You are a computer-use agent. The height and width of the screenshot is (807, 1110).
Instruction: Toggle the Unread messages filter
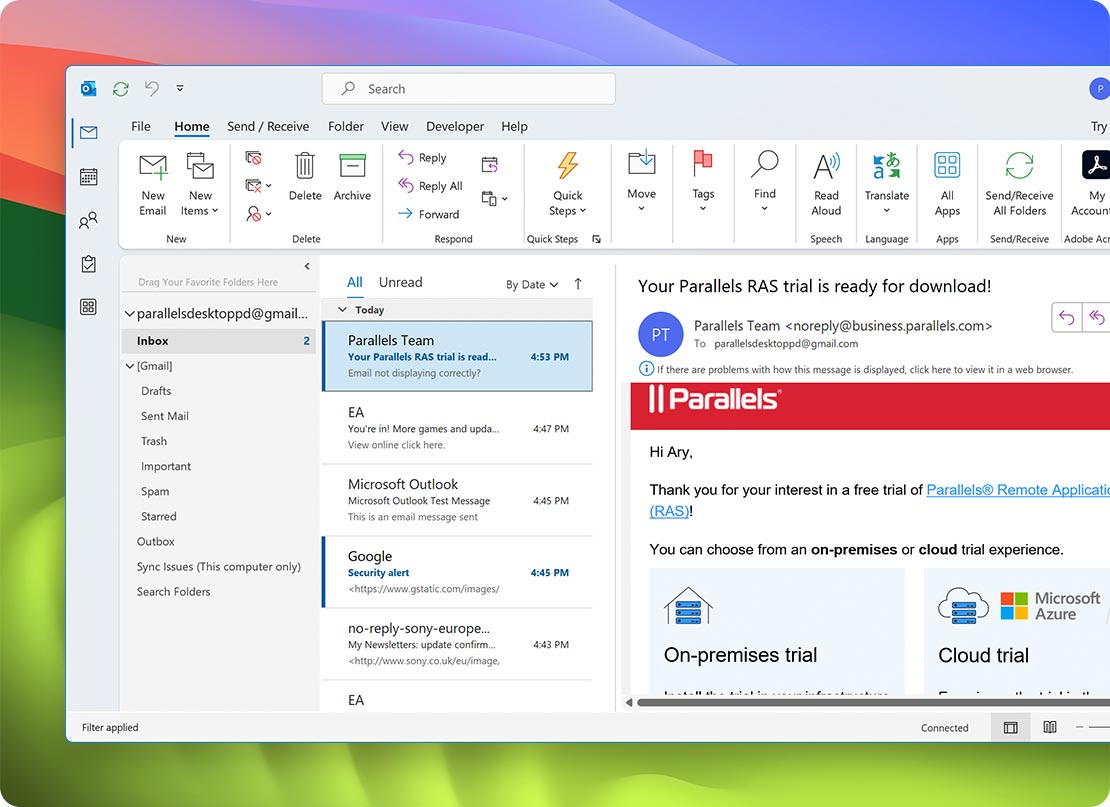(400, 282)
